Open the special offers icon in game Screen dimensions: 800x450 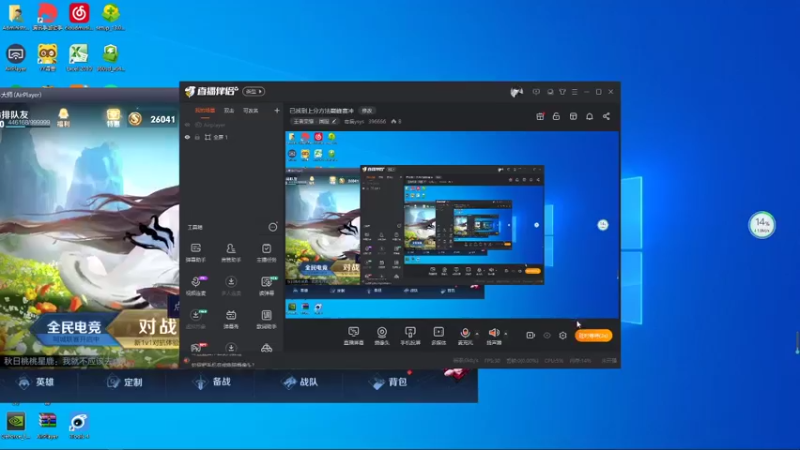pyautogui.click(x=113, y=118)
